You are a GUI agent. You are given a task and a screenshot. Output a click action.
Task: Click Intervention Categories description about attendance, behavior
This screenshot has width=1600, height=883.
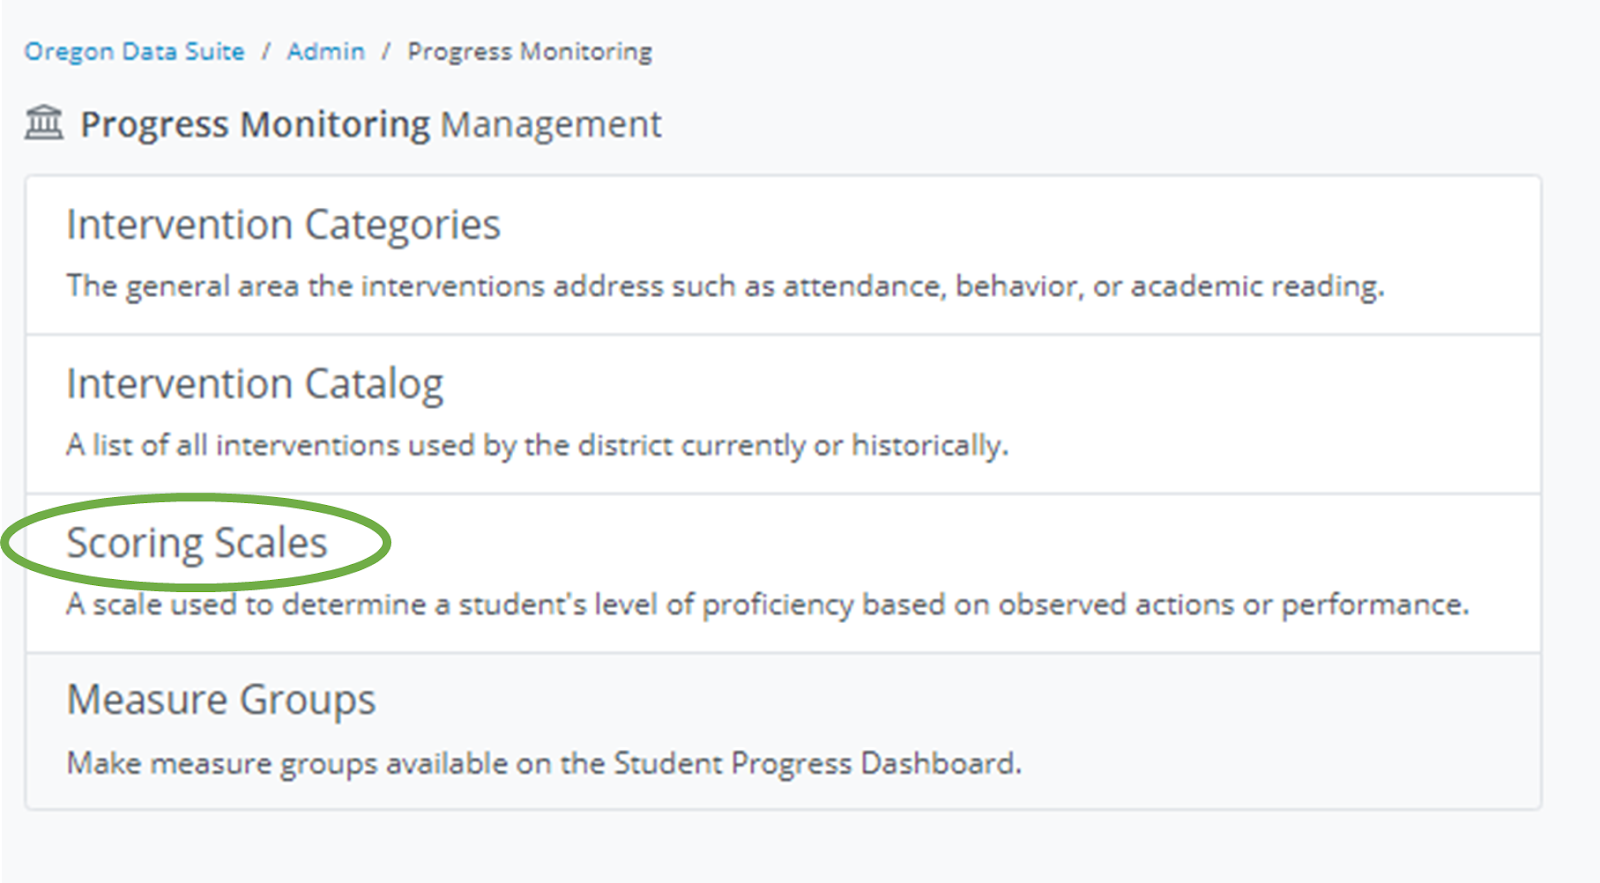point(725,286)
